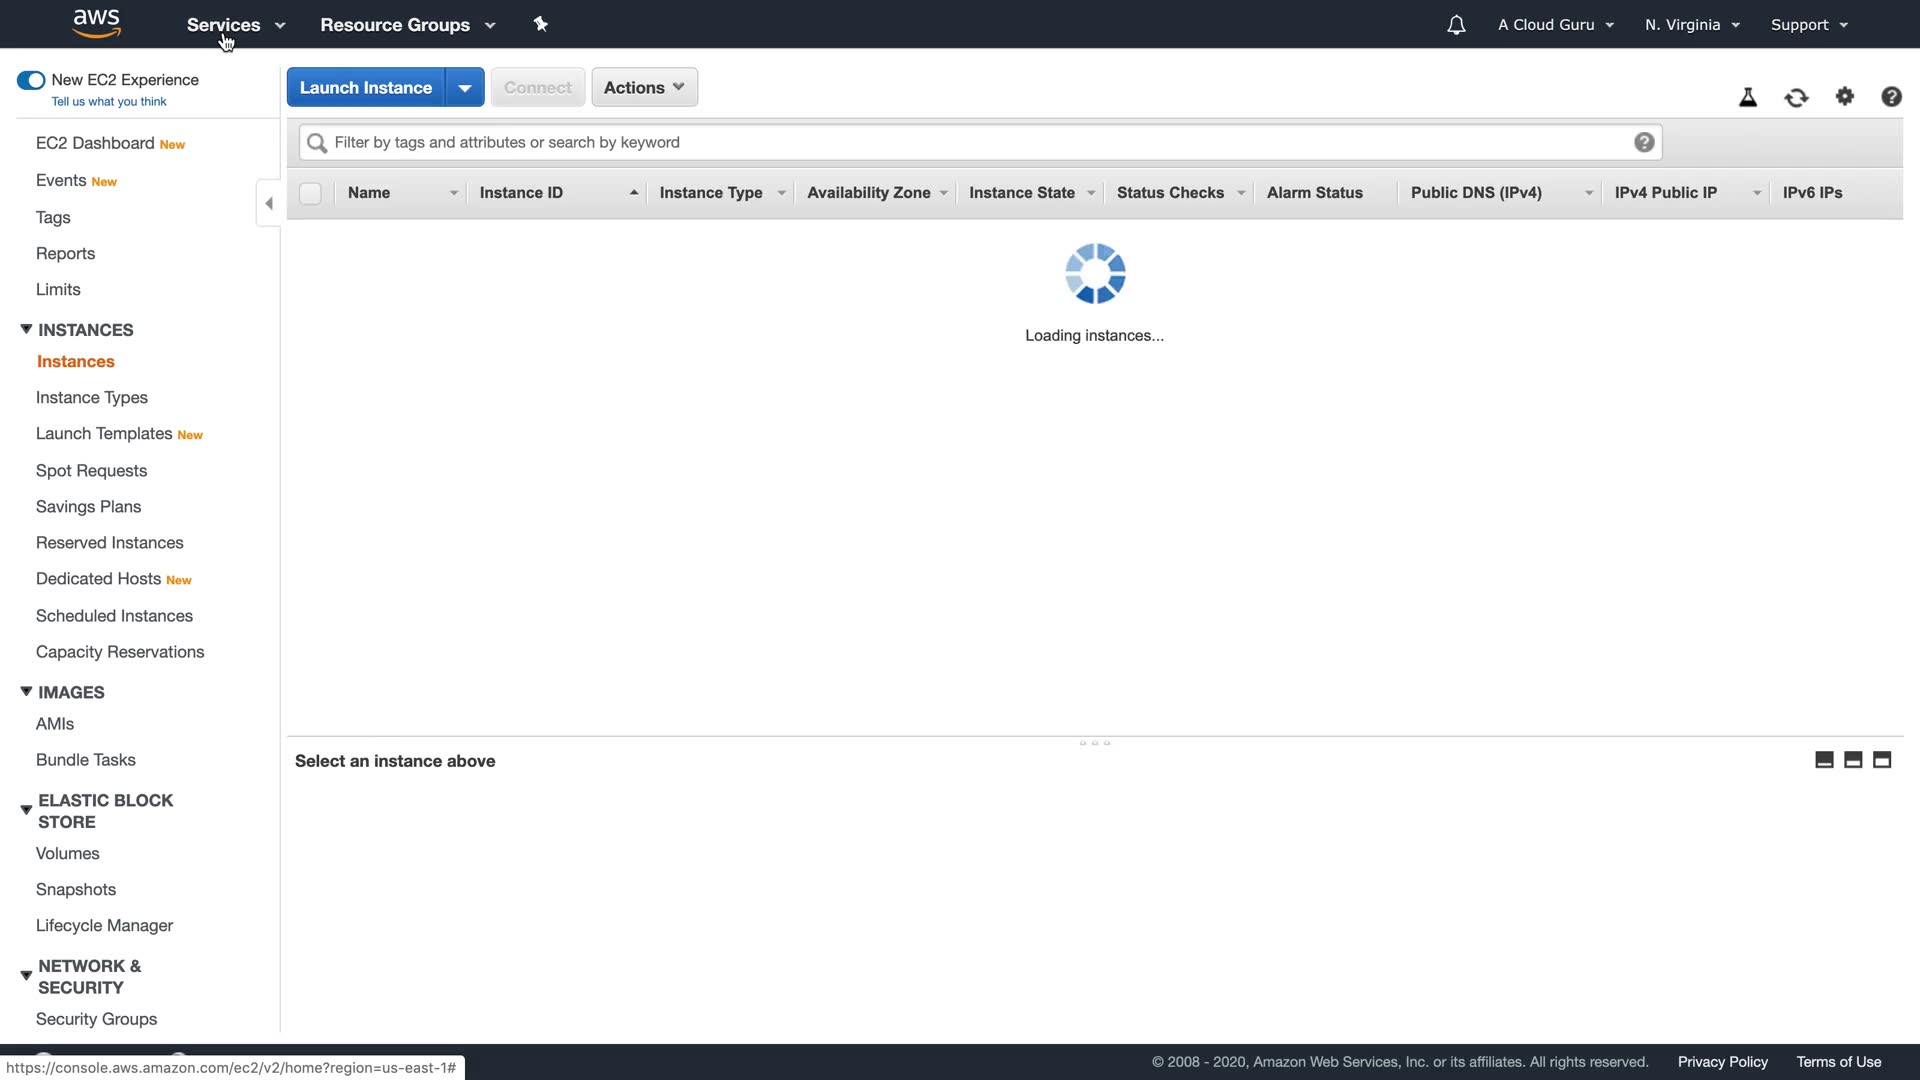Toggle the New EC2 Experience switch
Viewport: 1920px width, 1080px height.
pyautogui.click(x=31, y=80)
